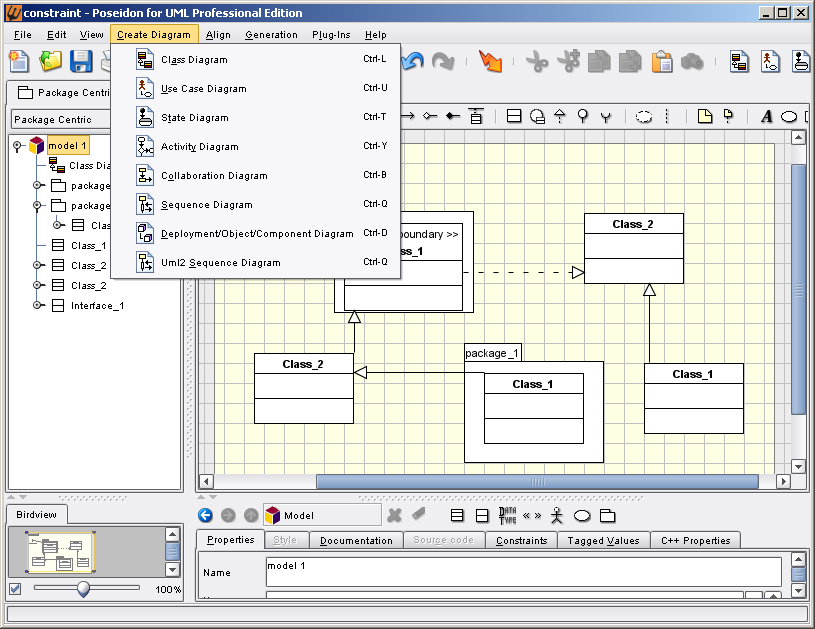Choose Activity Diagram menu entry

pyautogui.click(x=256, y=147)
